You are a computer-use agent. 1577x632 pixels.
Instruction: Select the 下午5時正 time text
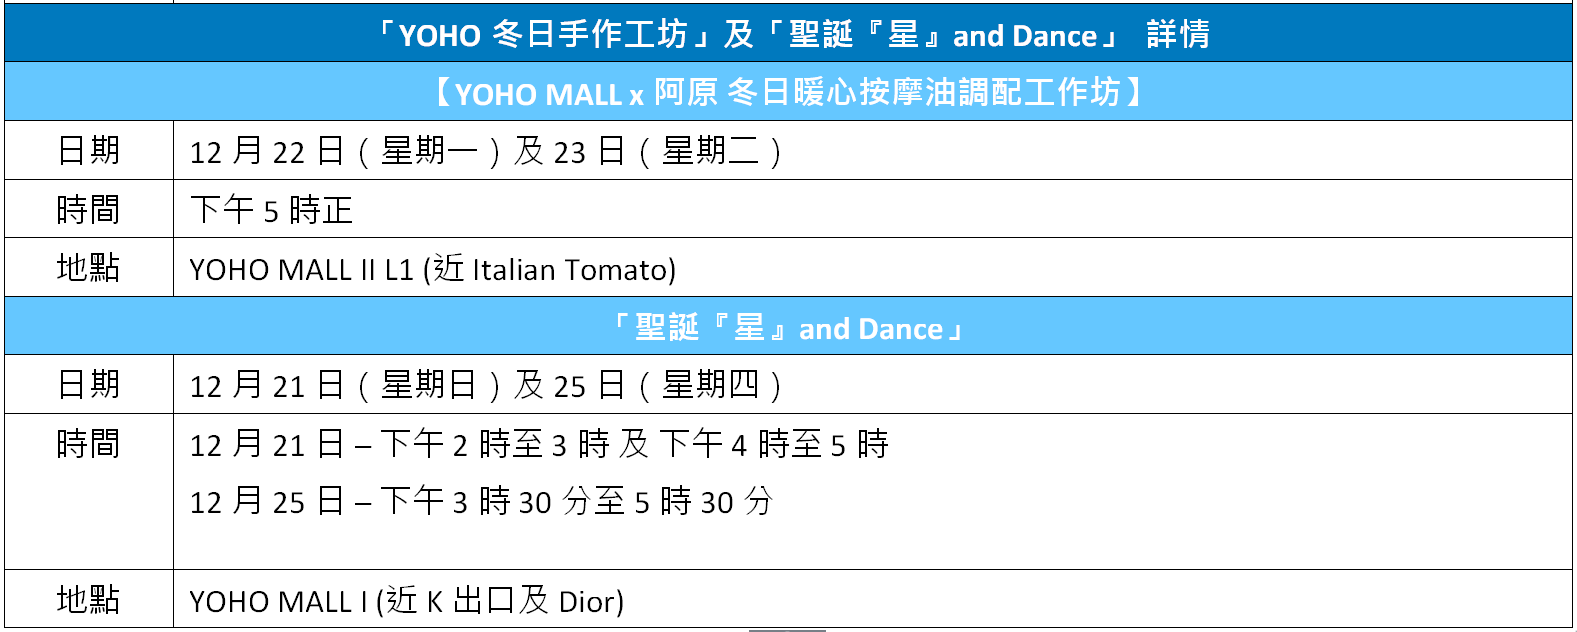[x=271, y=210]
